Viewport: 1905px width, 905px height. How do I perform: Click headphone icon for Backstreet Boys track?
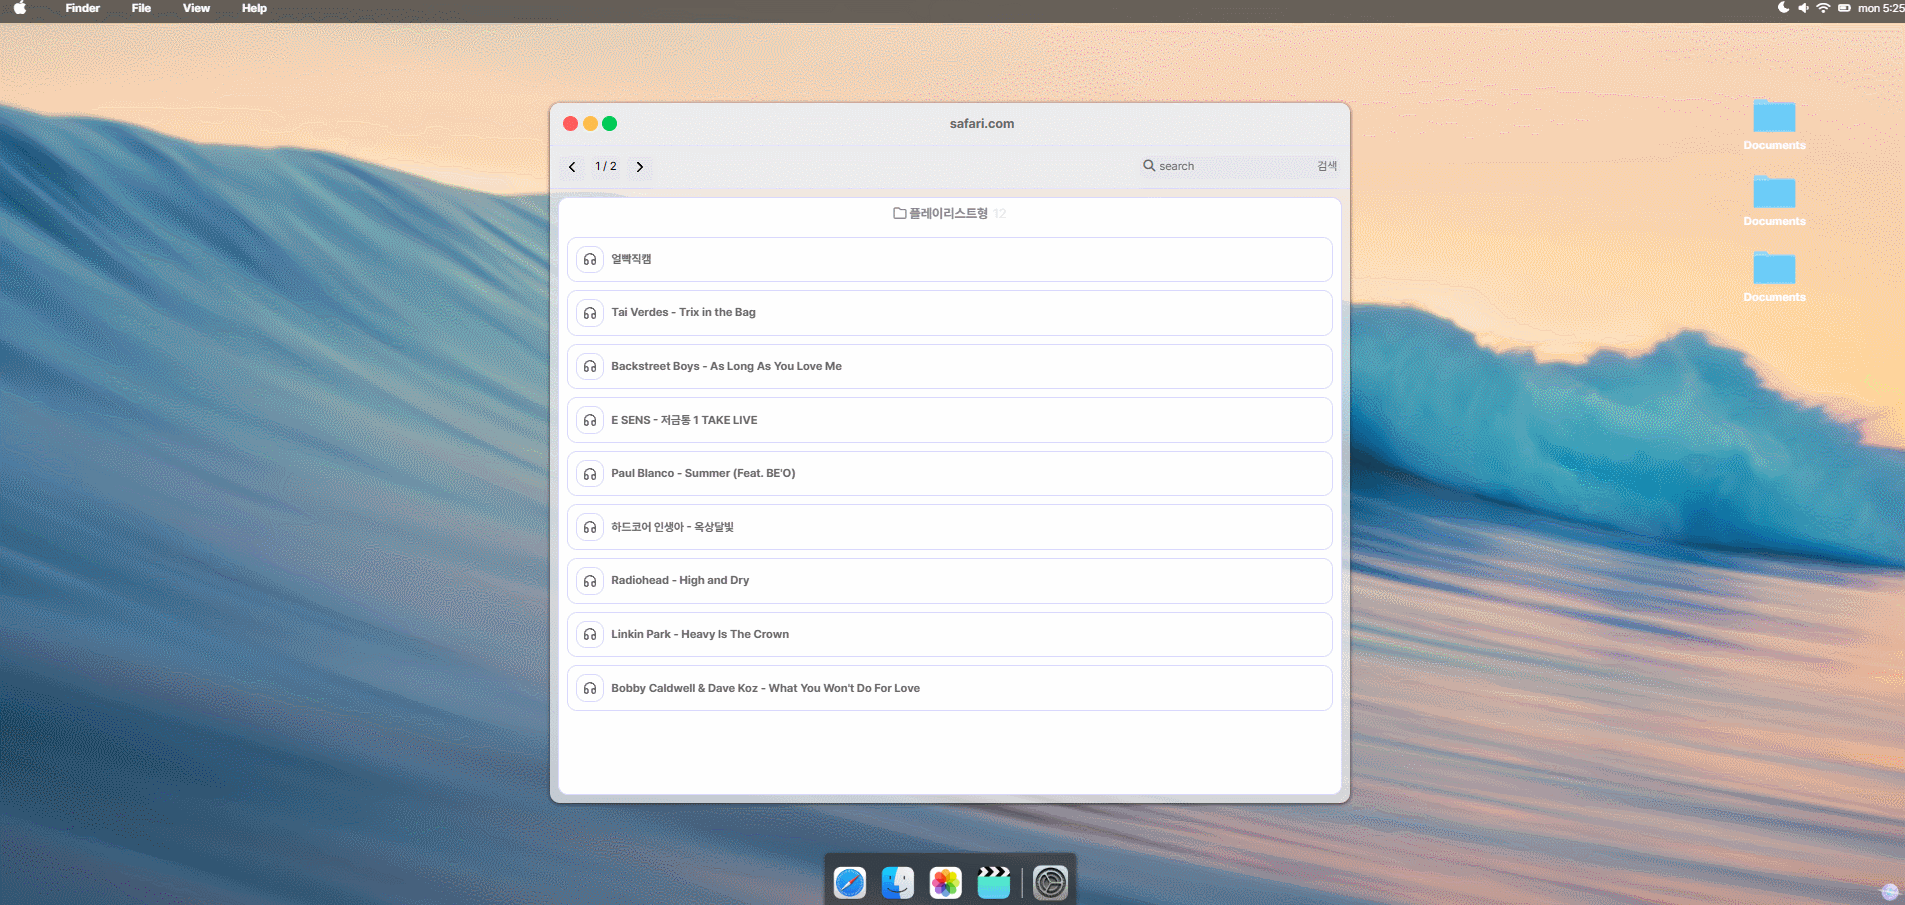click(590, 366)
